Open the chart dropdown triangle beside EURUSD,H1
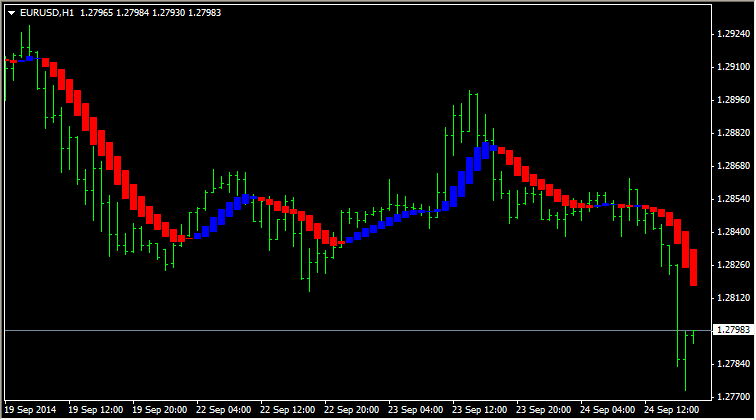This screenshot has width=756, height=420. click(12, 14)
